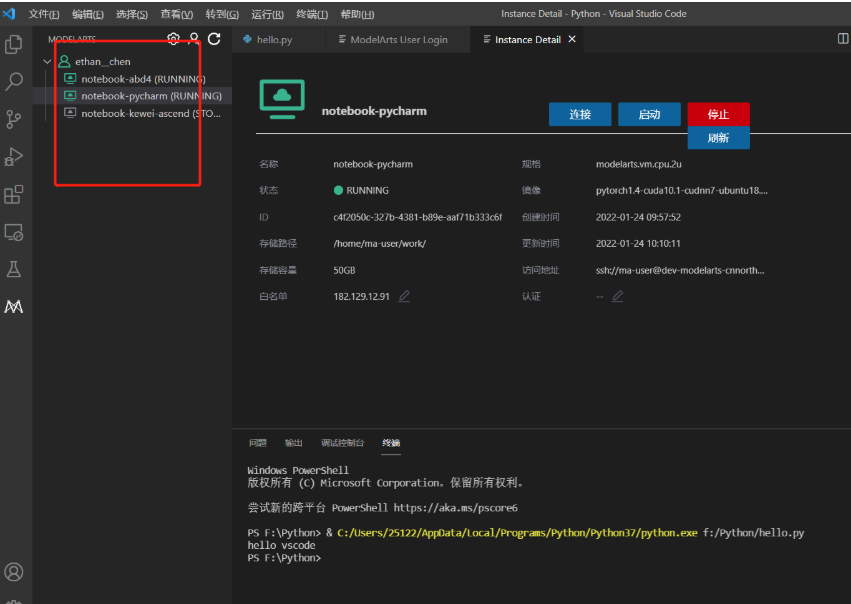
Task: Open Source Control view
Action: coord(14,119)
